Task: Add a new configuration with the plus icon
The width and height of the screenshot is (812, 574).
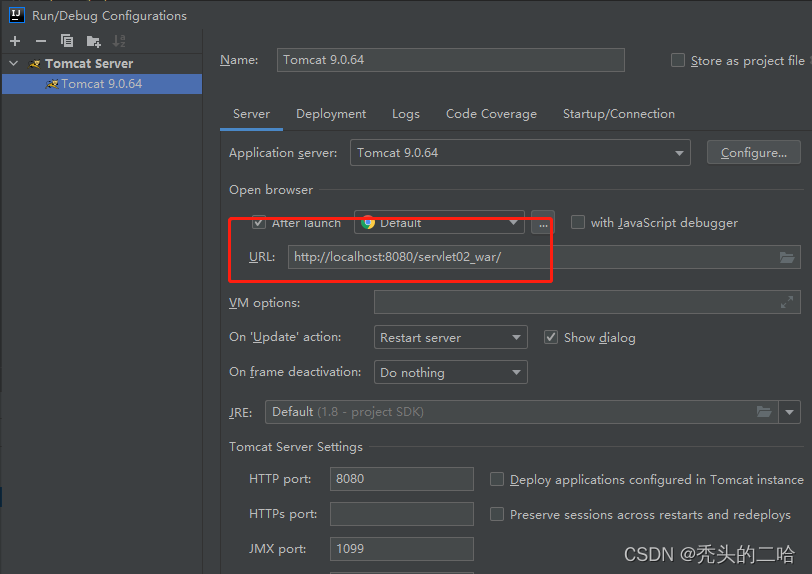Action: coord(15,41)
